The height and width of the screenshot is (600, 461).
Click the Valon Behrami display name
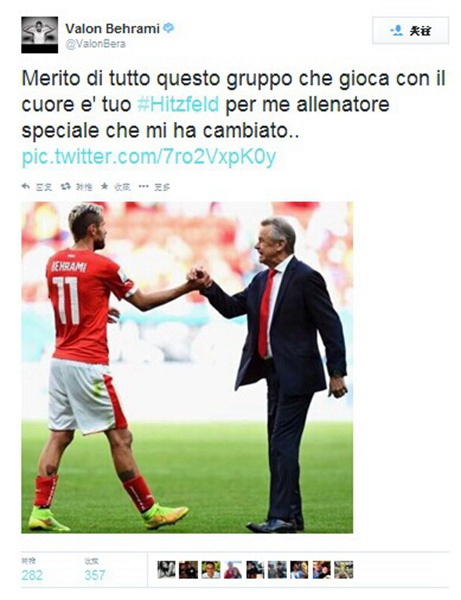[112, 28]
